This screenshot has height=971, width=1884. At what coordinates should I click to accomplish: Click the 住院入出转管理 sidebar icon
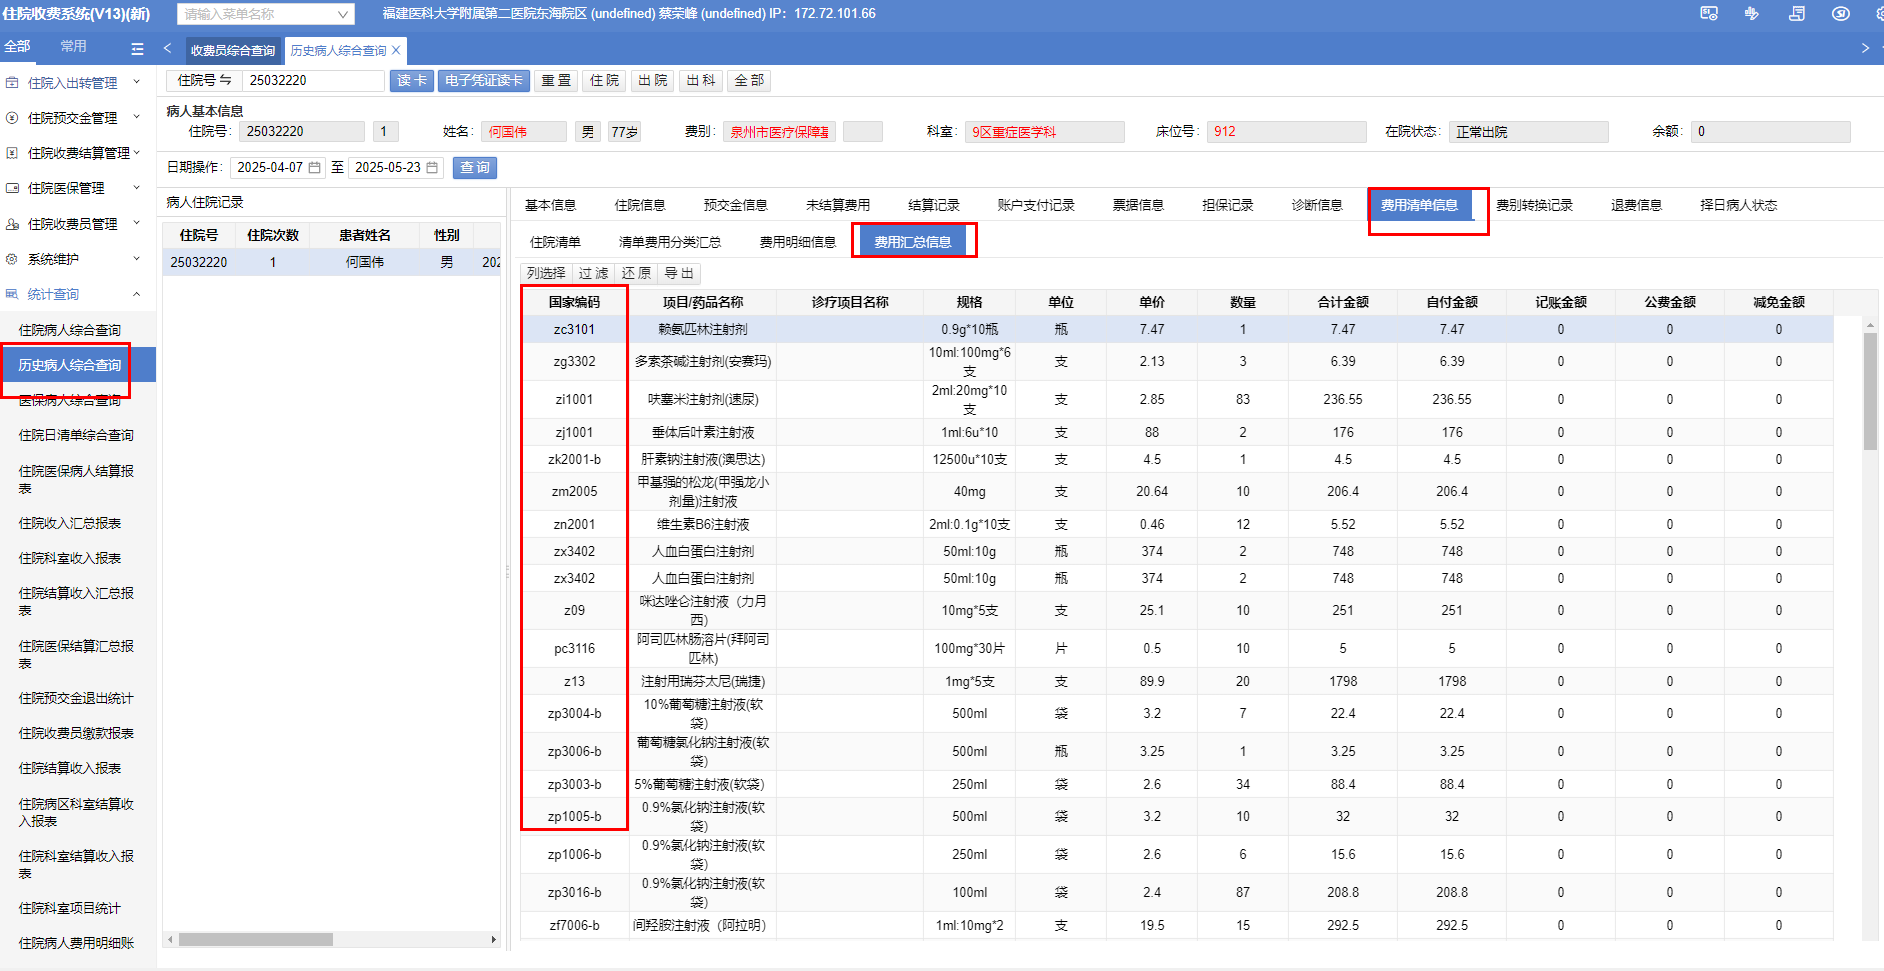(x=12, y=83)
